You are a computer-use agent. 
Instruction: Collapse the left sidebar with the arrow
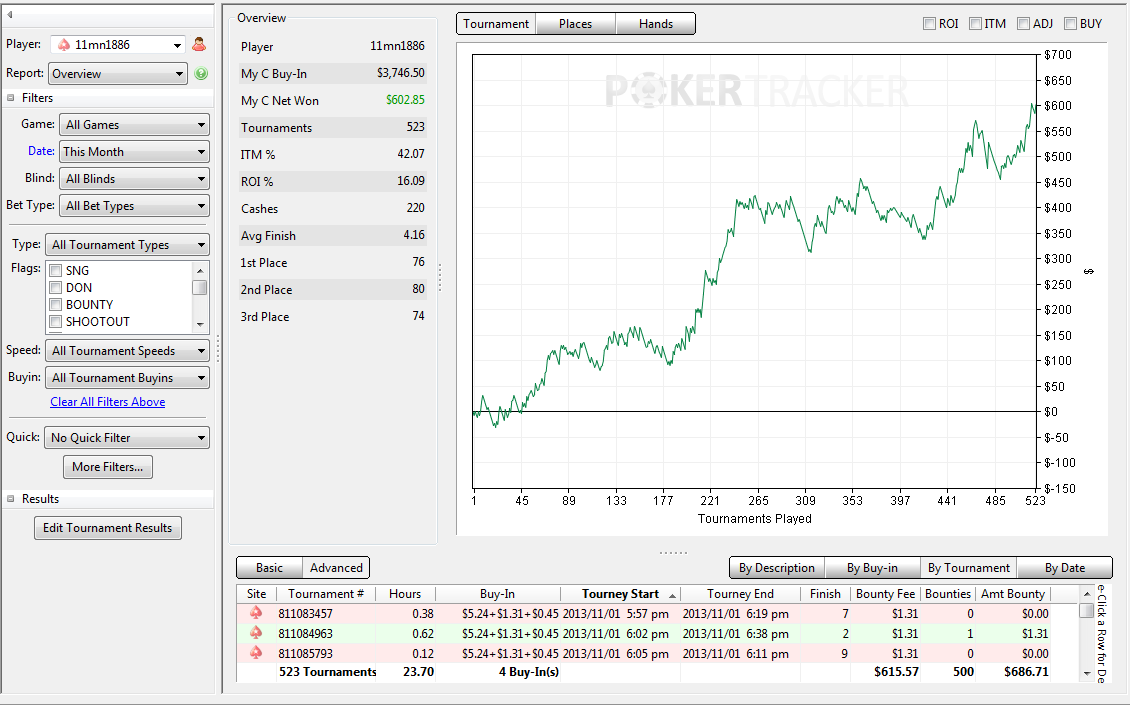(x=10, y=14)
